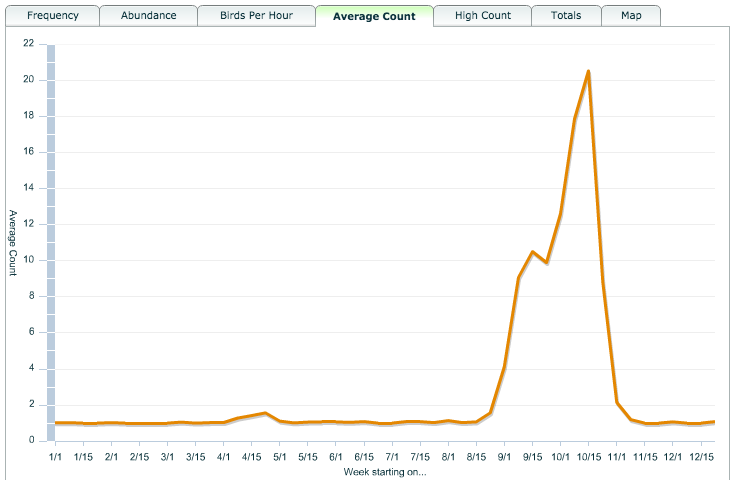Click the vertical Average Count axis title
Viewport: 739px width, 480px height.
[12, 242]
